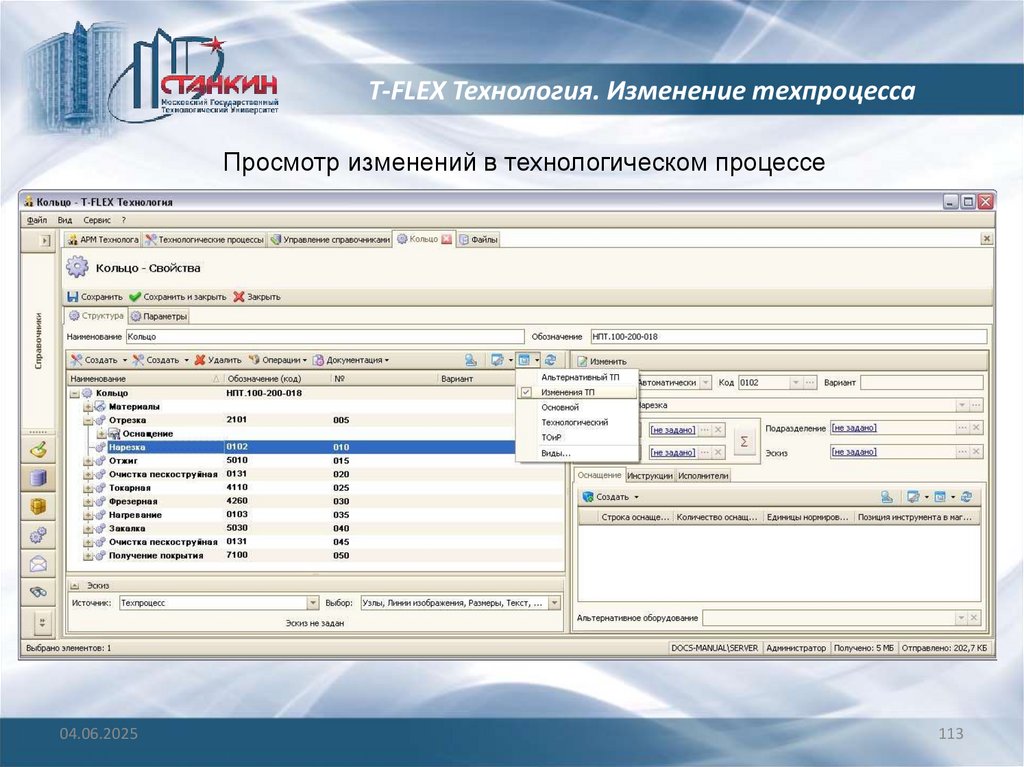Select Технологический from the view menu
The width and height of the screenshot is (1024, 767).
click(x=575, y=423)
